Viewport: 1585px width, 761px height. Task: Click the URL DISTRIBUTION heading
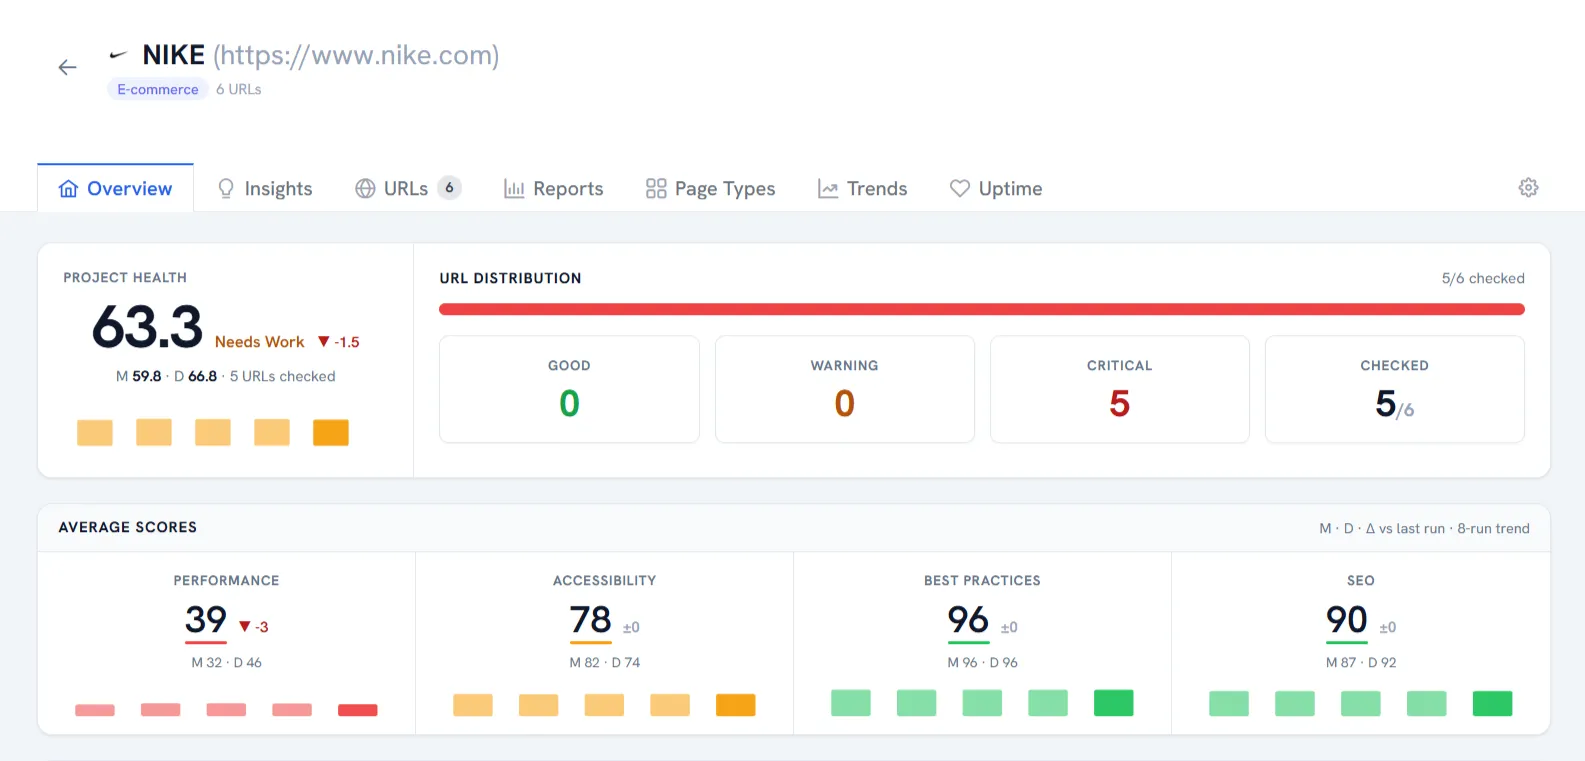[510, 278]
